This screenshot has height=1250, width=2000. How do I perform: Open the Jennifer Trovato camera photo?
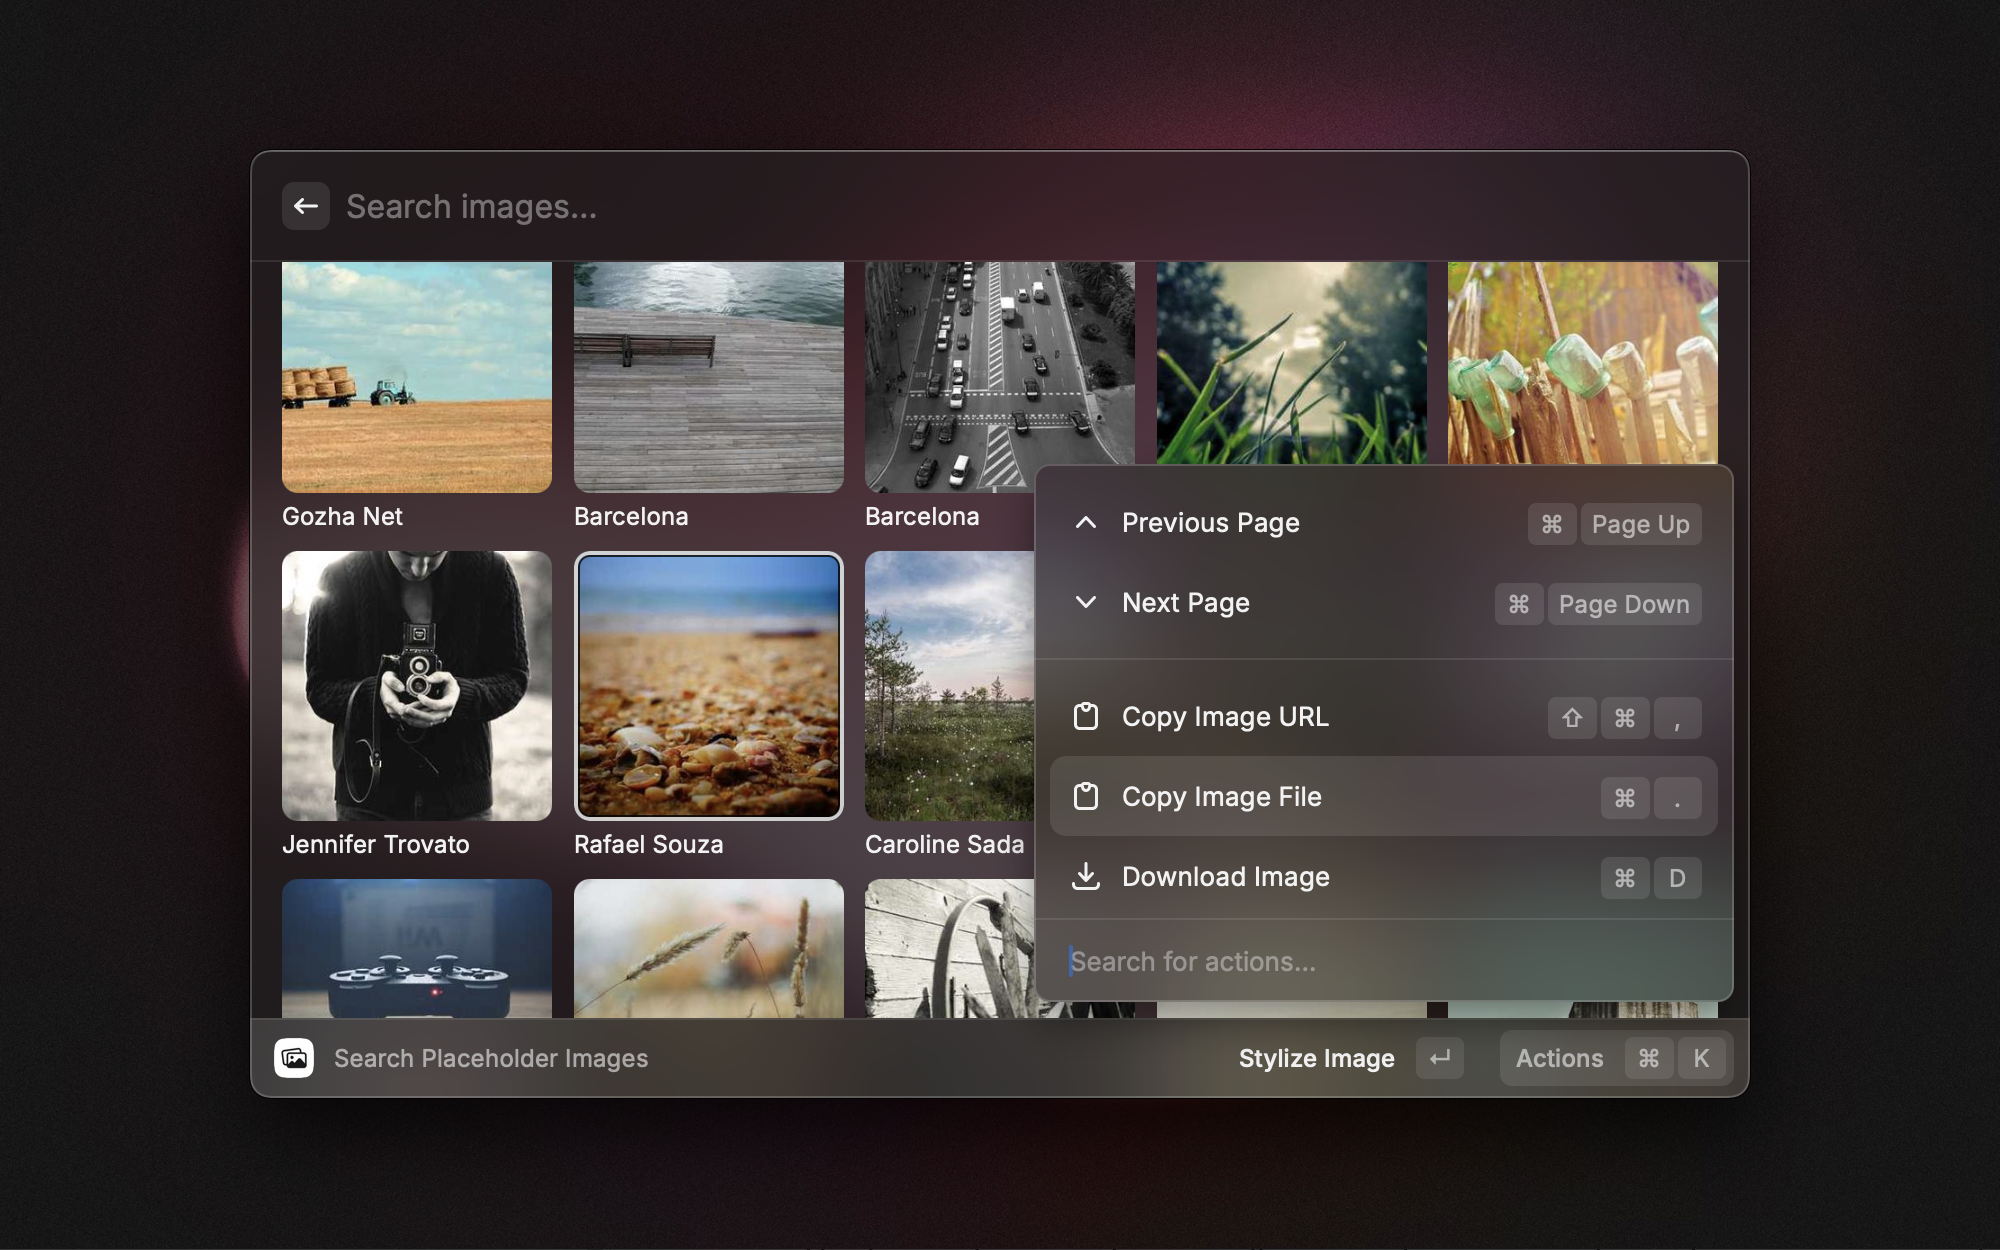(x=417, y=686)
